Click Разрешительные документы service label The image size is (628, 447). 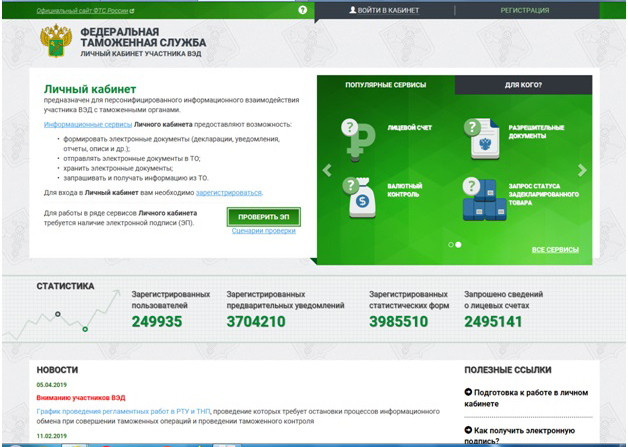click(x=536, y=132)
